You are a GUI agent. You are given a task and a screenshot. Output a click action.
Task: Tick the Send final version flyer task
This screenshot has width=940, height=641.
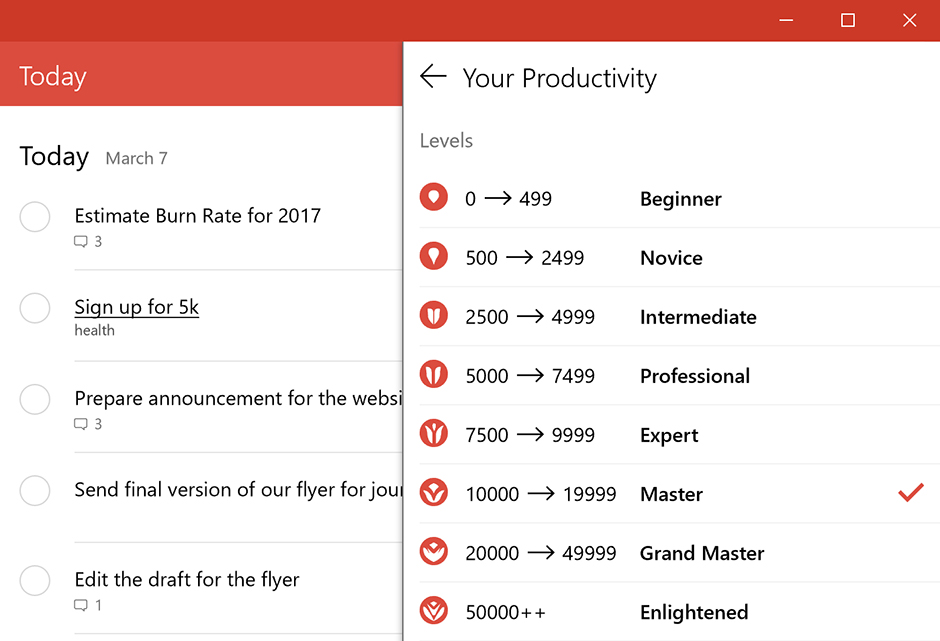tap(35, 490)
